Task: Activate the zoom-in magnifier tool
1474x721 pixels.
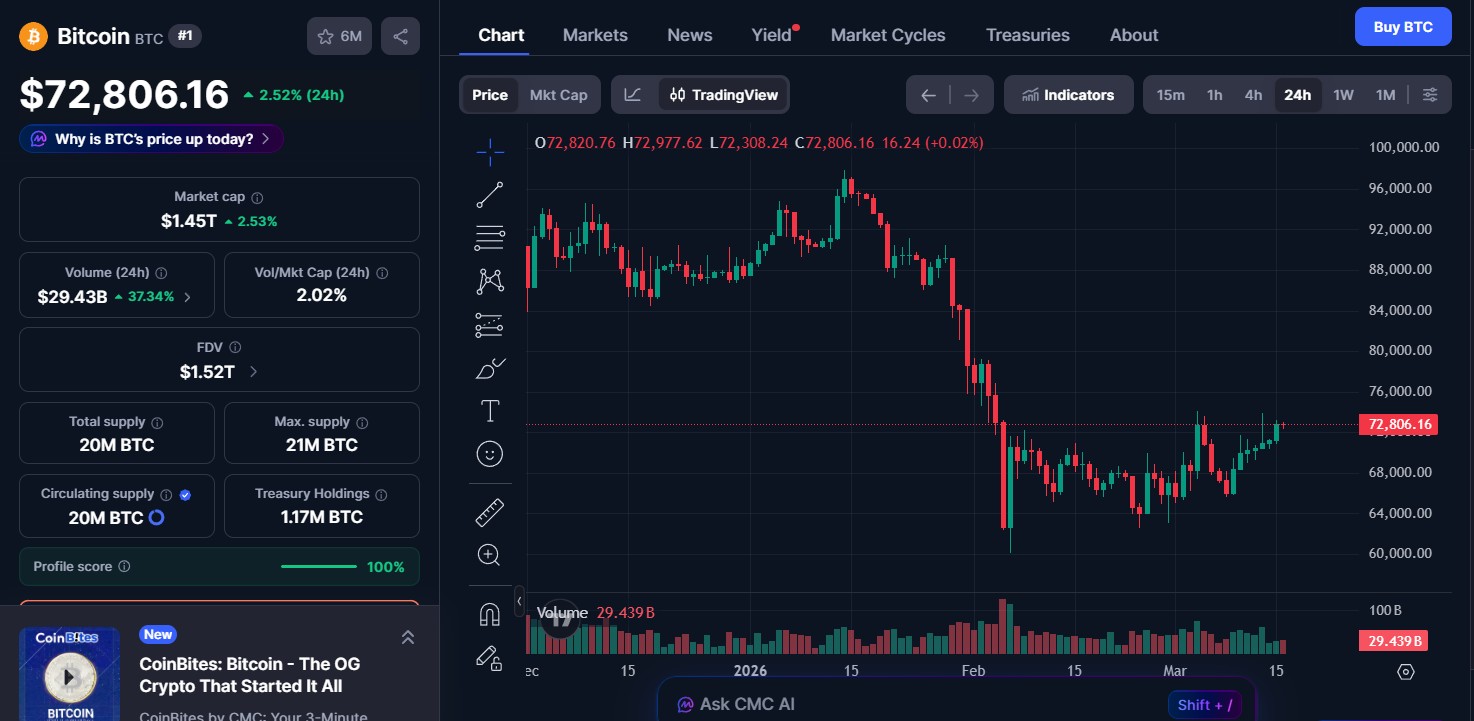Action: (x=490, y=554)
